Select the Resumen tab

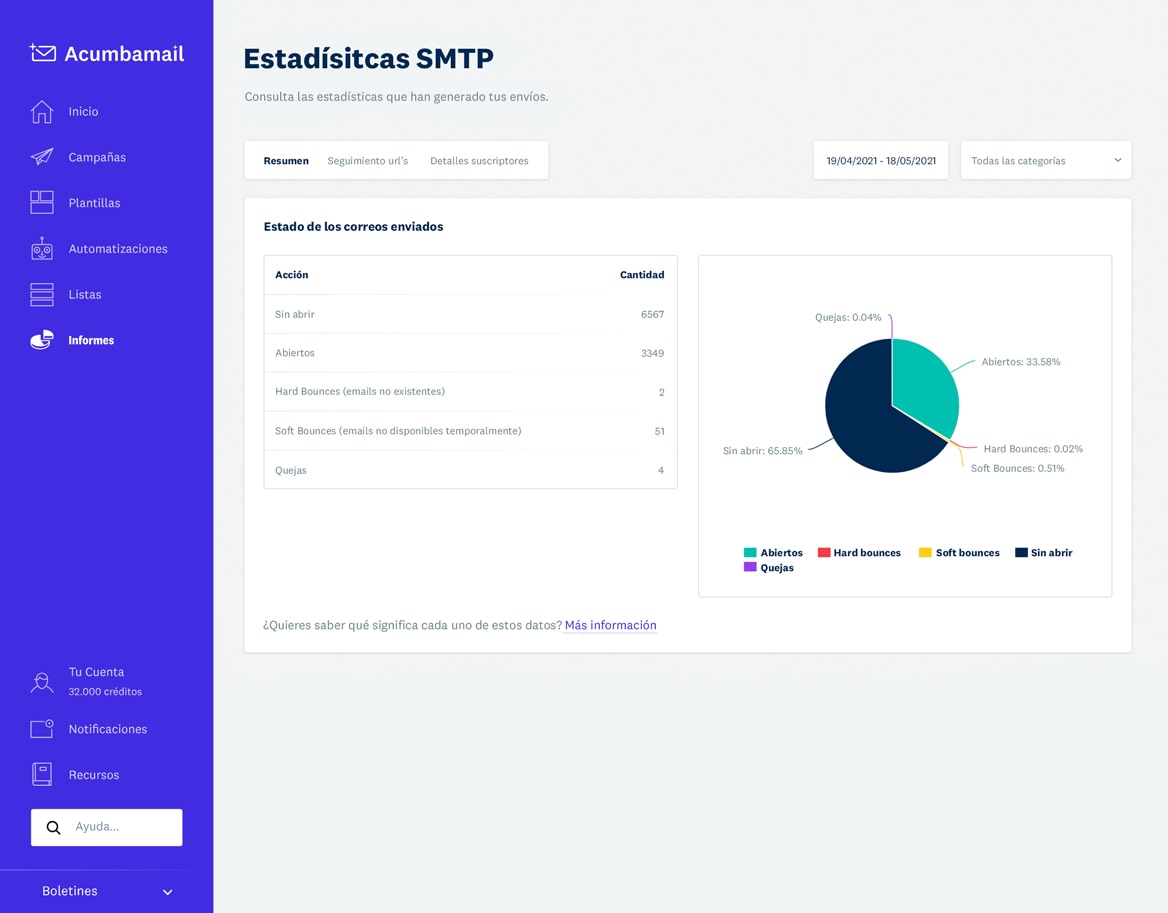point(286,160)
